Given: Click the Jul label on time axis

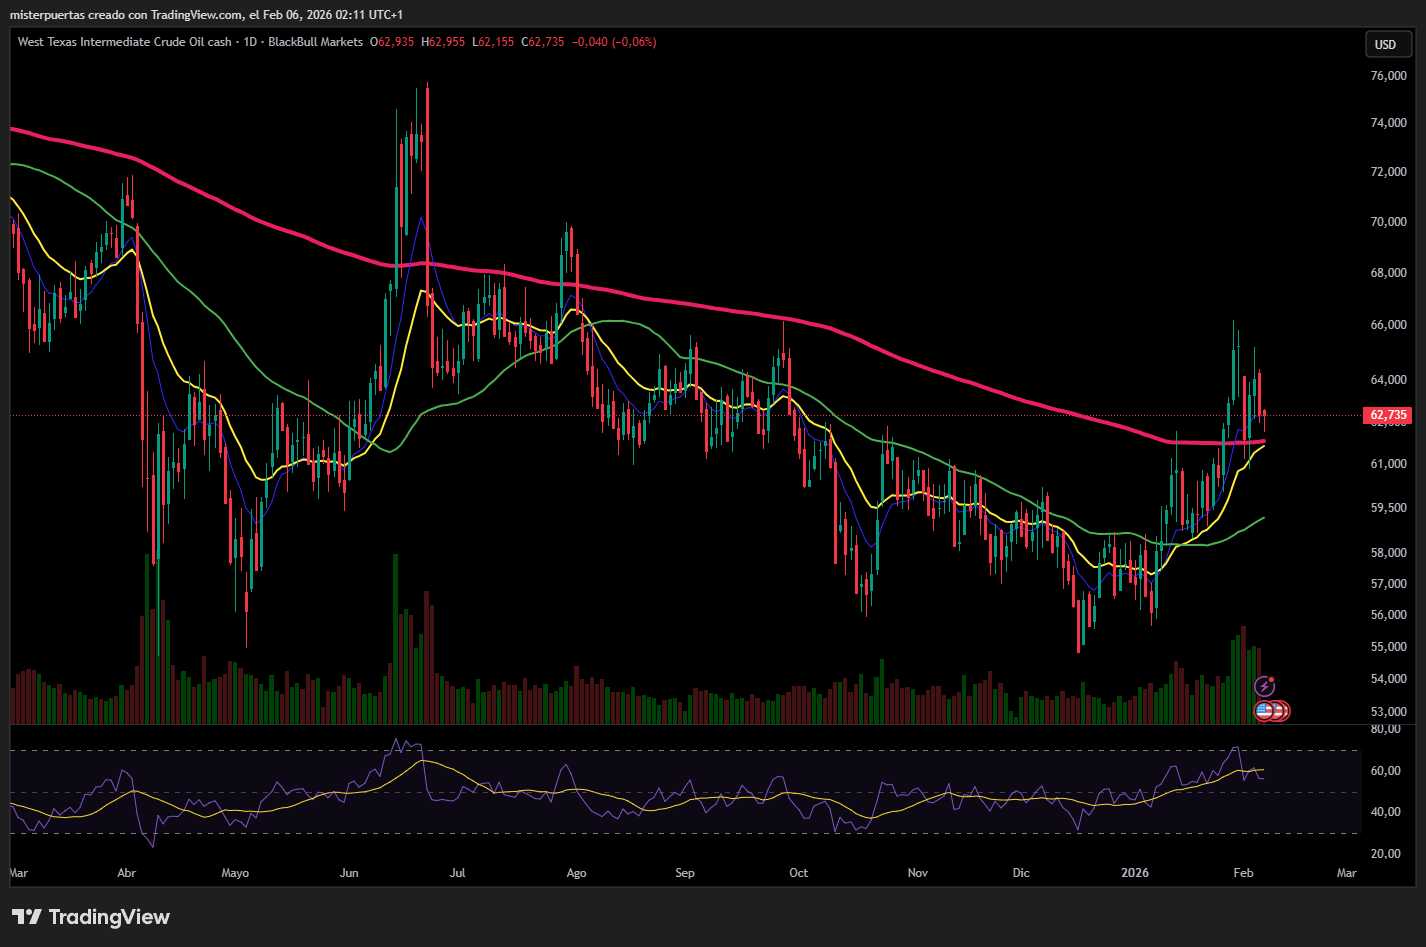Looking at the screenshot, I should coord(457,873).
